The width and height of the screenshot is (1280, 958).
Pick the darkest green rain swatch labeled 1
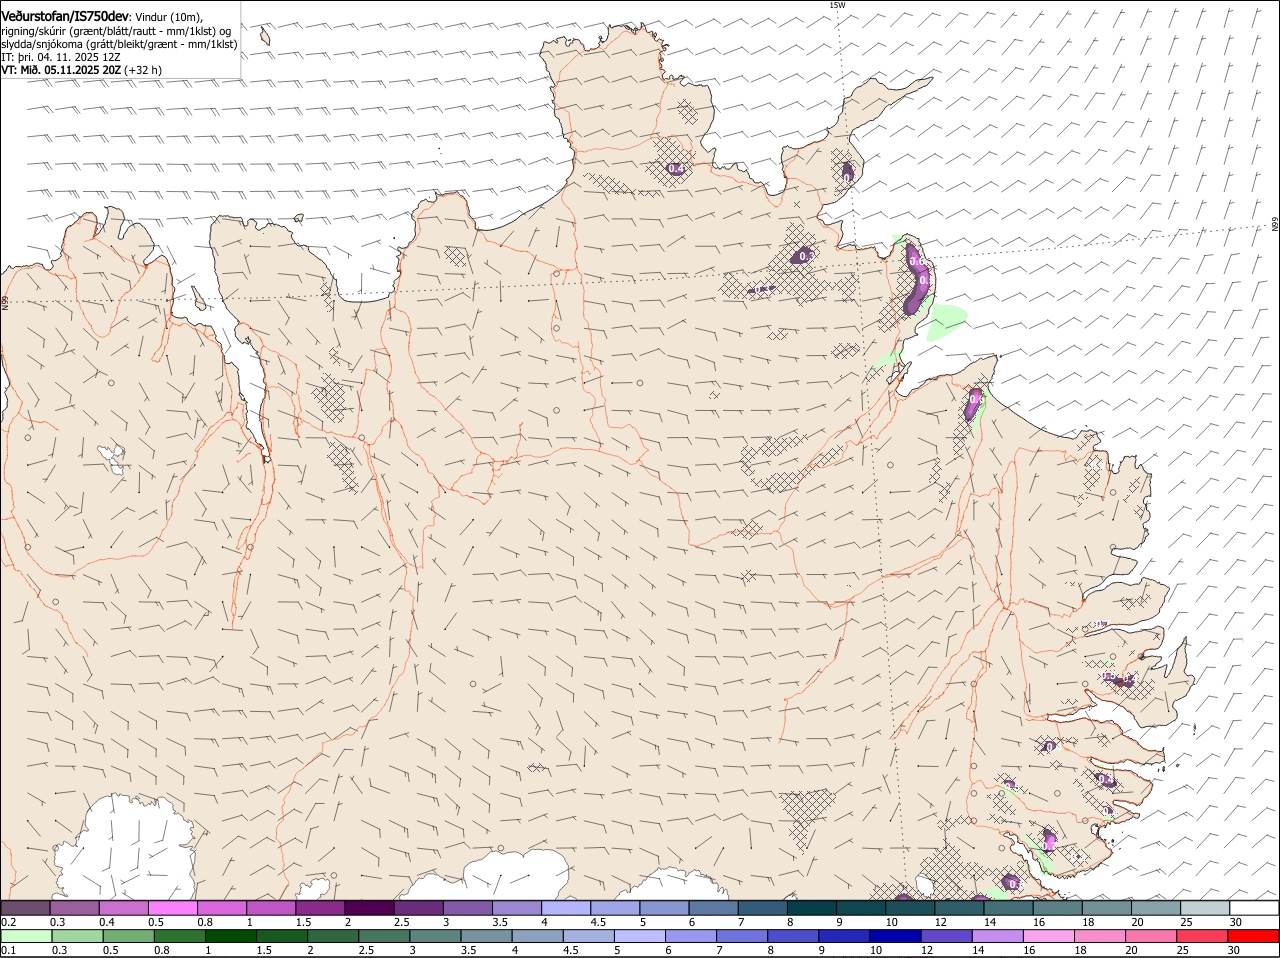pos(231,937)
